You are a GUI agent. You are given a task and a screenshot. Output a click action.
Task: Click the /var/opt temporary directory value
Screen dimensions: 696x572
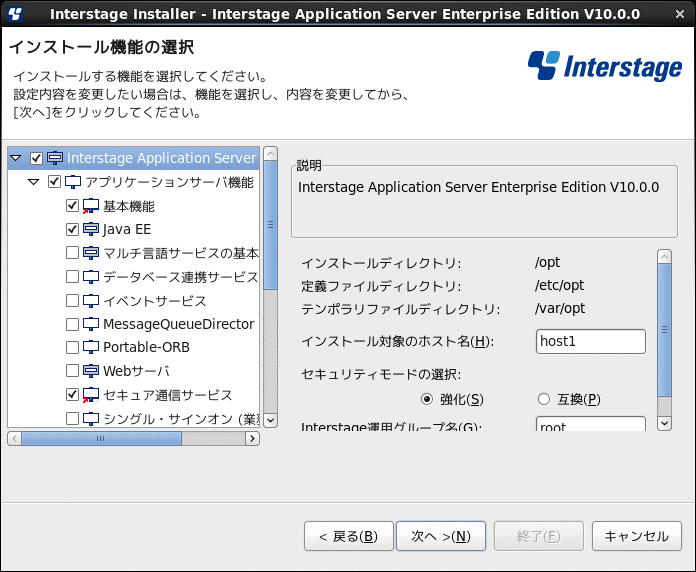[x=560, y=308]
